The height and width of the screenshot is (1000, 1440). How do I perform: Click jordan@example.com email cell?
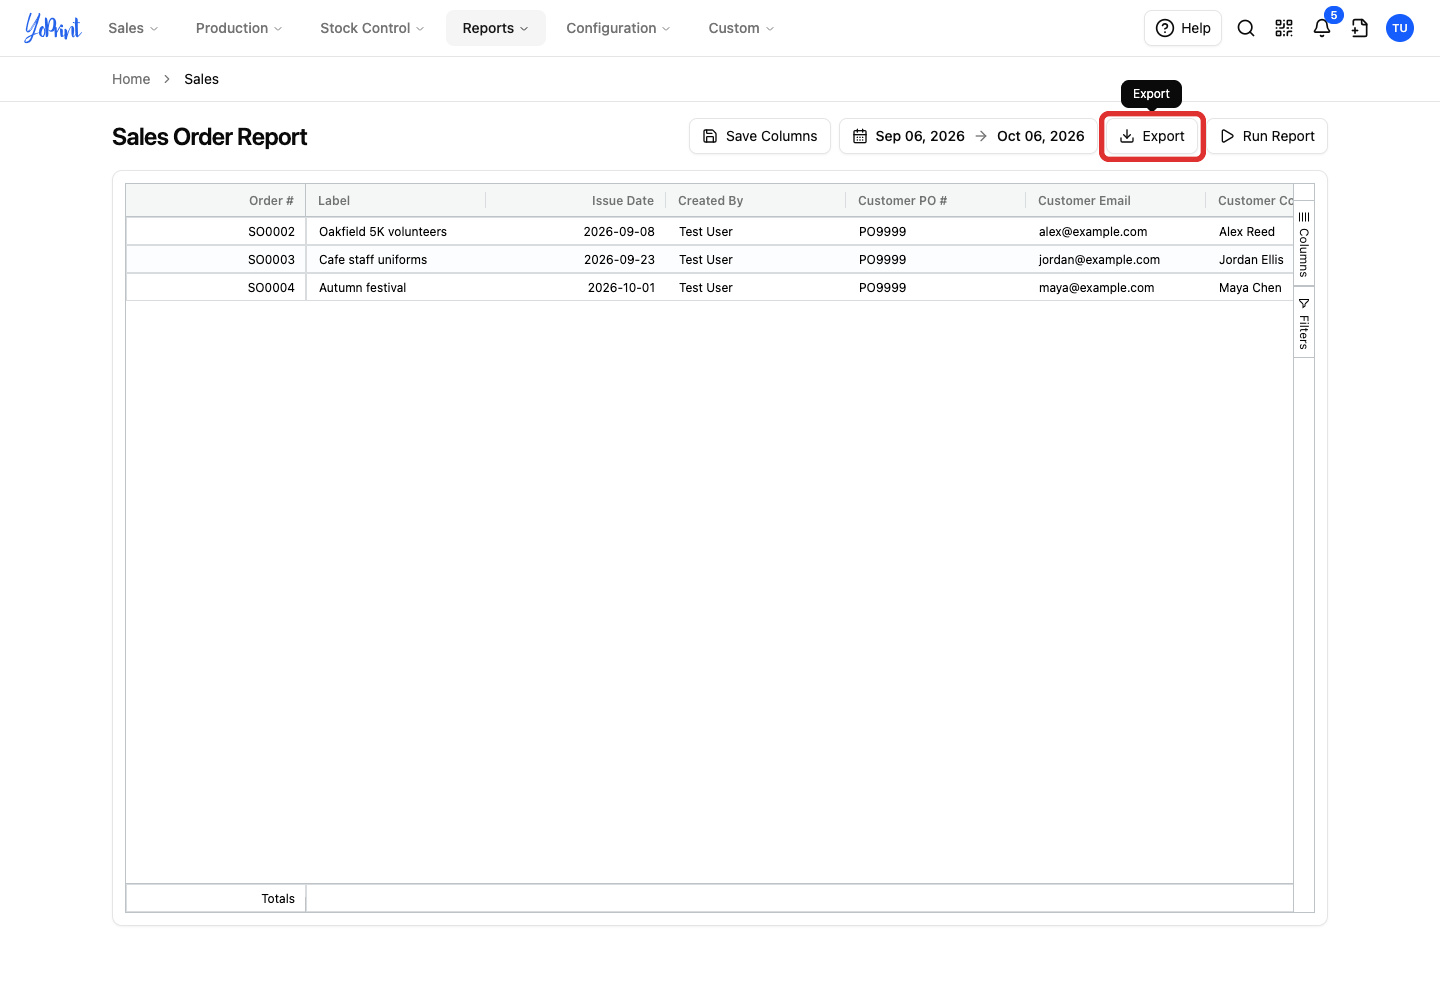1116,260
